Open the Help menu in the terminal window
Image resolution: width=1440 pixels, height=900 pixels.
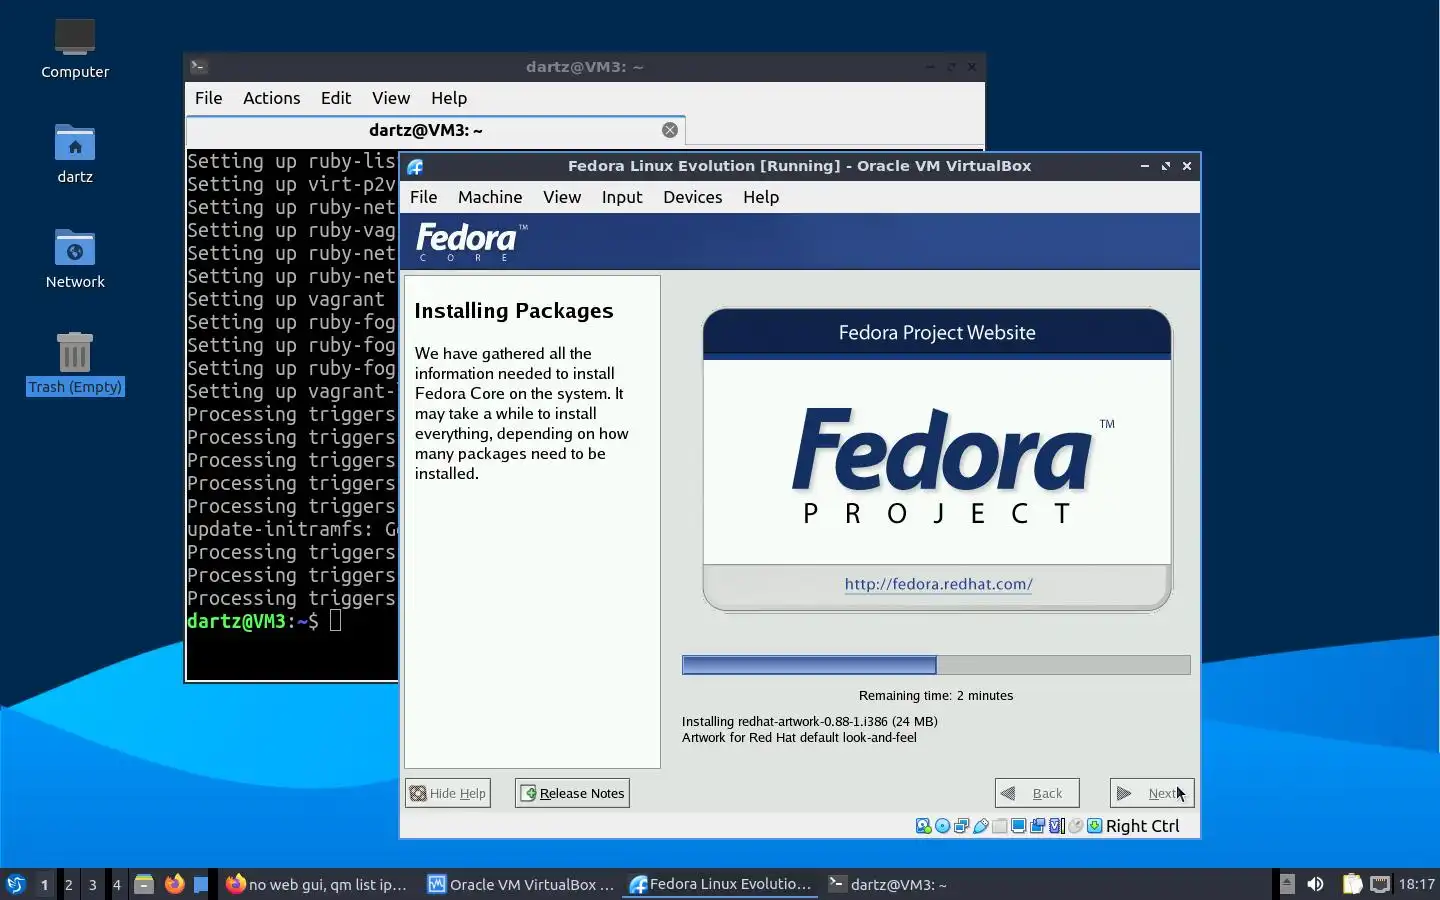[x=449, y=98]
